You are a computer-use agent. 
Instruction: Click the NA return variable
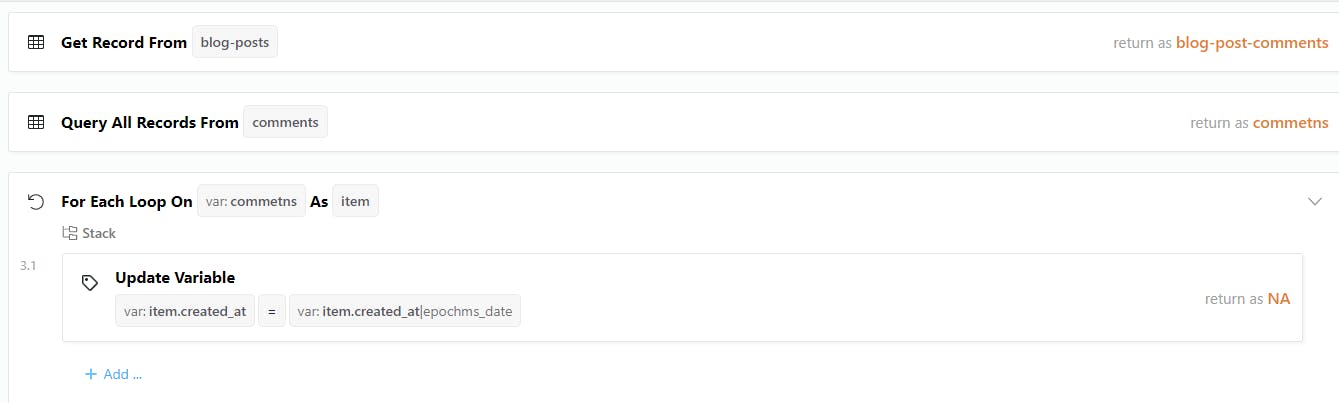pos(1279,298)
